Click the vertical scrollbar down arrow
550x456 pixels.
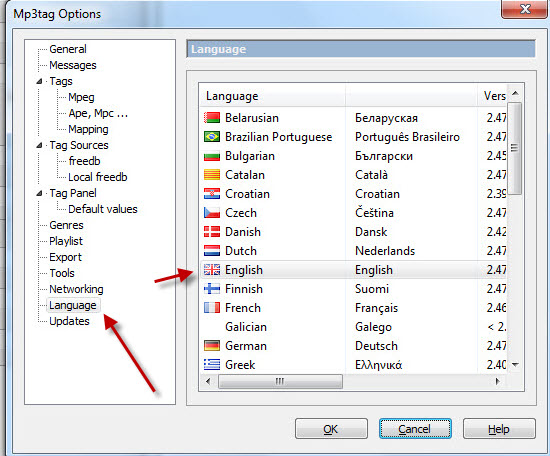pyautogui.click(x=515, y=365)
